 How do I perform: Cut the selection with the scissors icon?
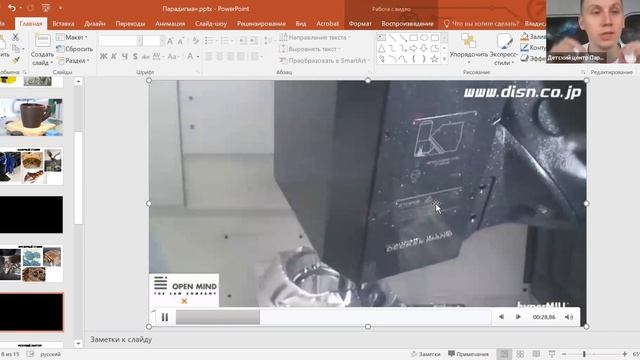coord(16,38)
